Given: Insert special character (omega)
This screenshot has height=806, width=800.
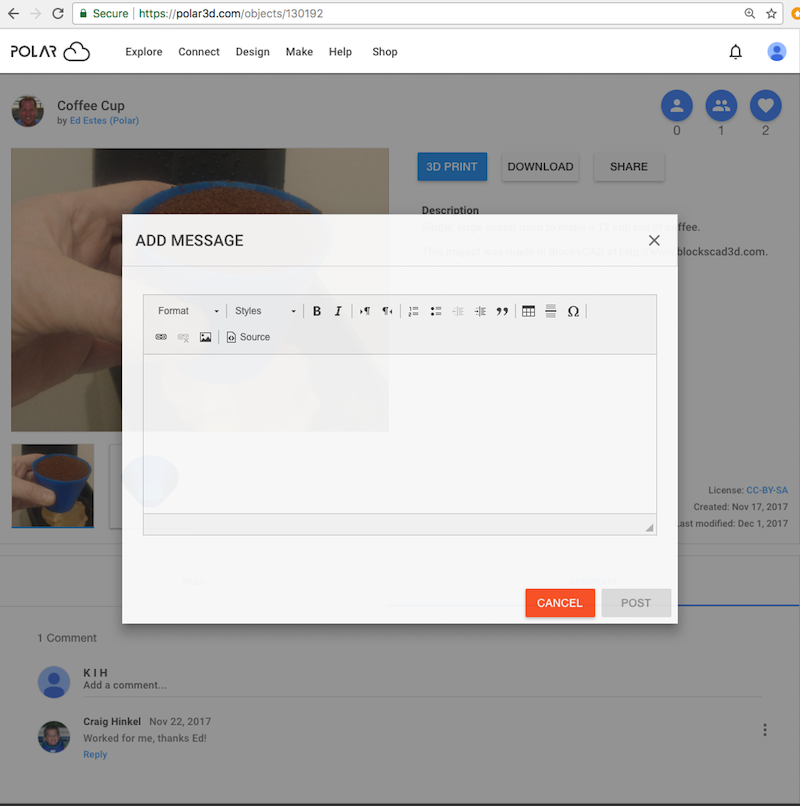Looking at the screenshot, I should 573,311.
